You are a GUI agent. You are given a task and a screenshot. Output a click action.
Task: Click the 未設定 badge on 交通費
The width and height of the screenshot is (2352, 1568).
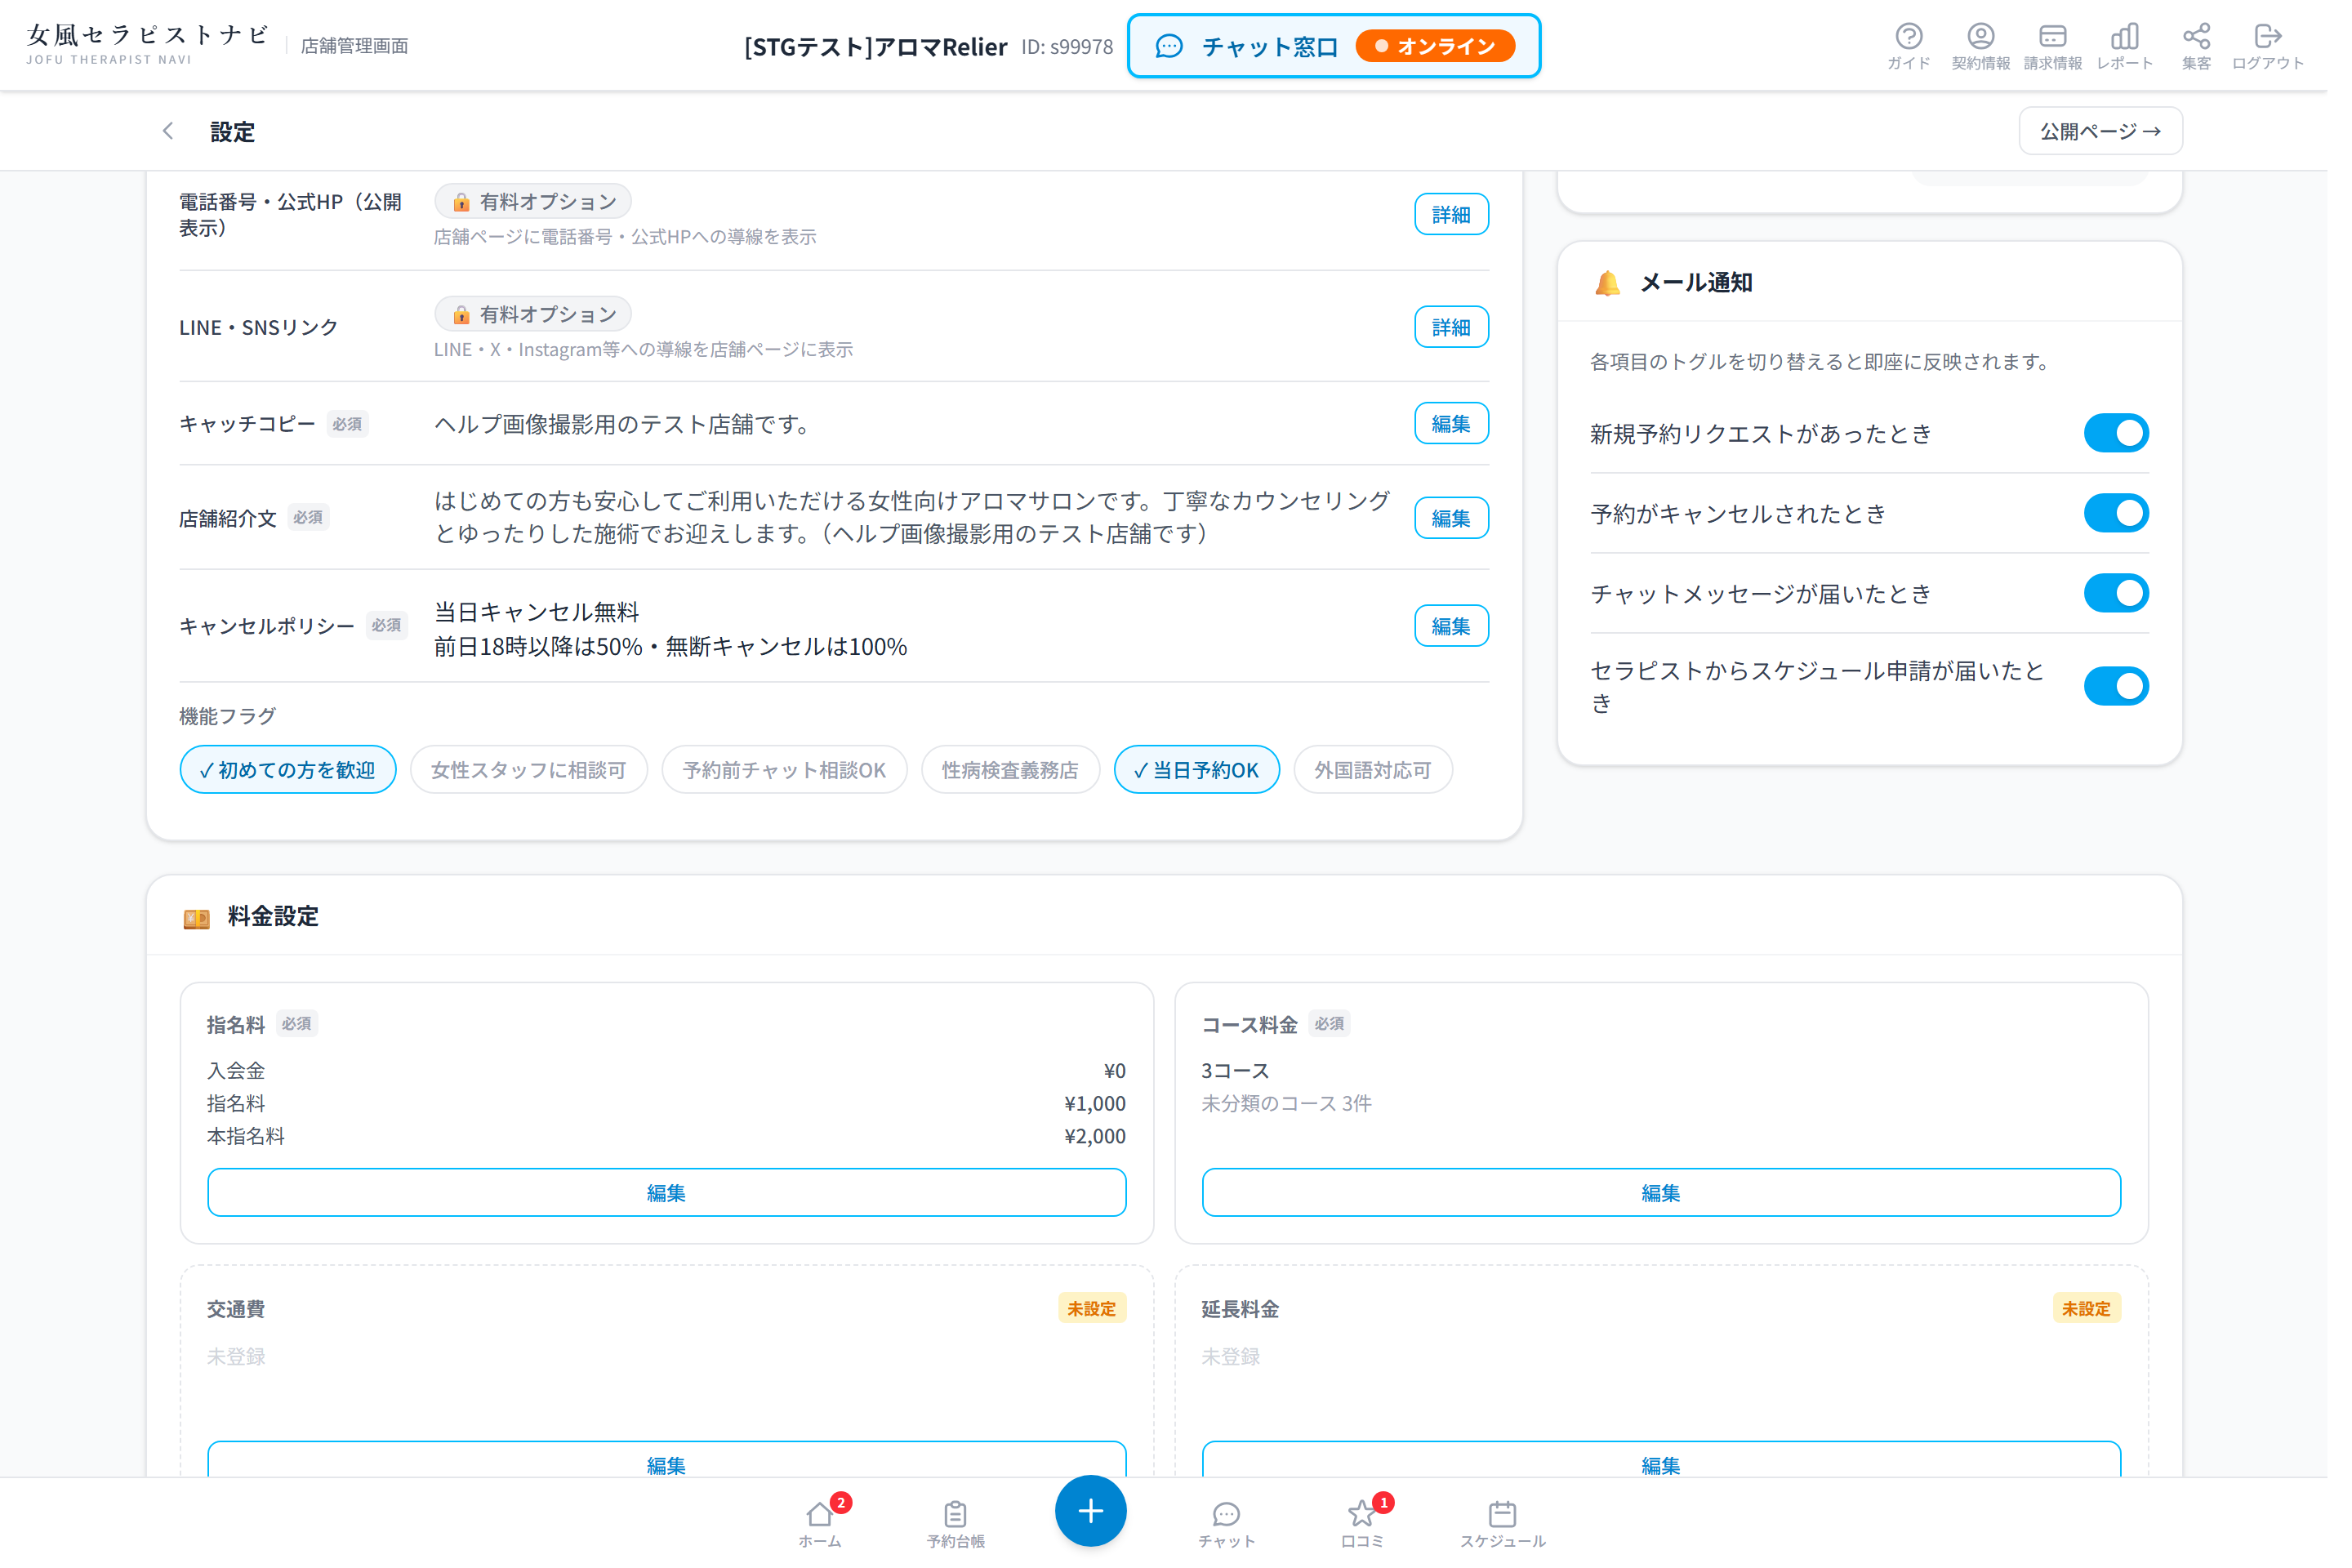click(1103, 1322)
